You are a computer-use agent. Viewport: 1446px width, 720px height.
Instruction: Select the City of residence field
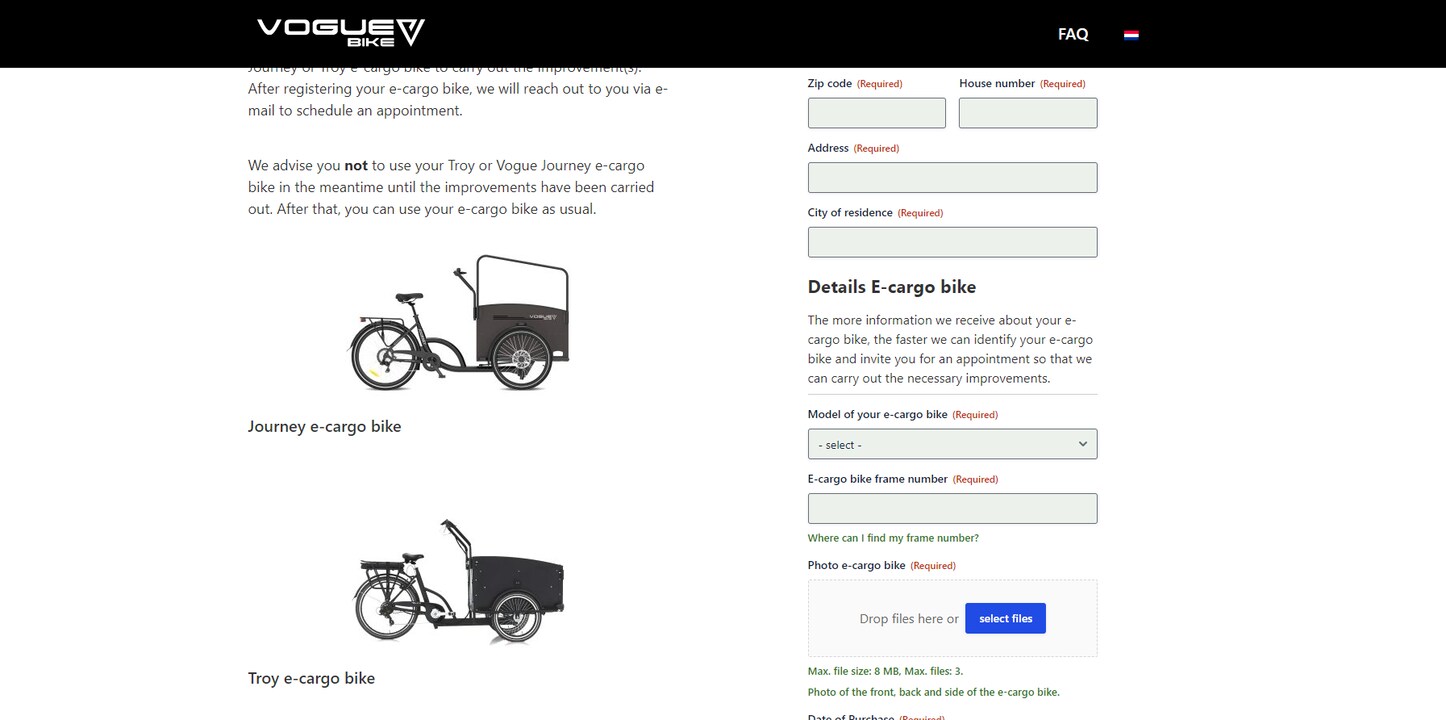952,242
